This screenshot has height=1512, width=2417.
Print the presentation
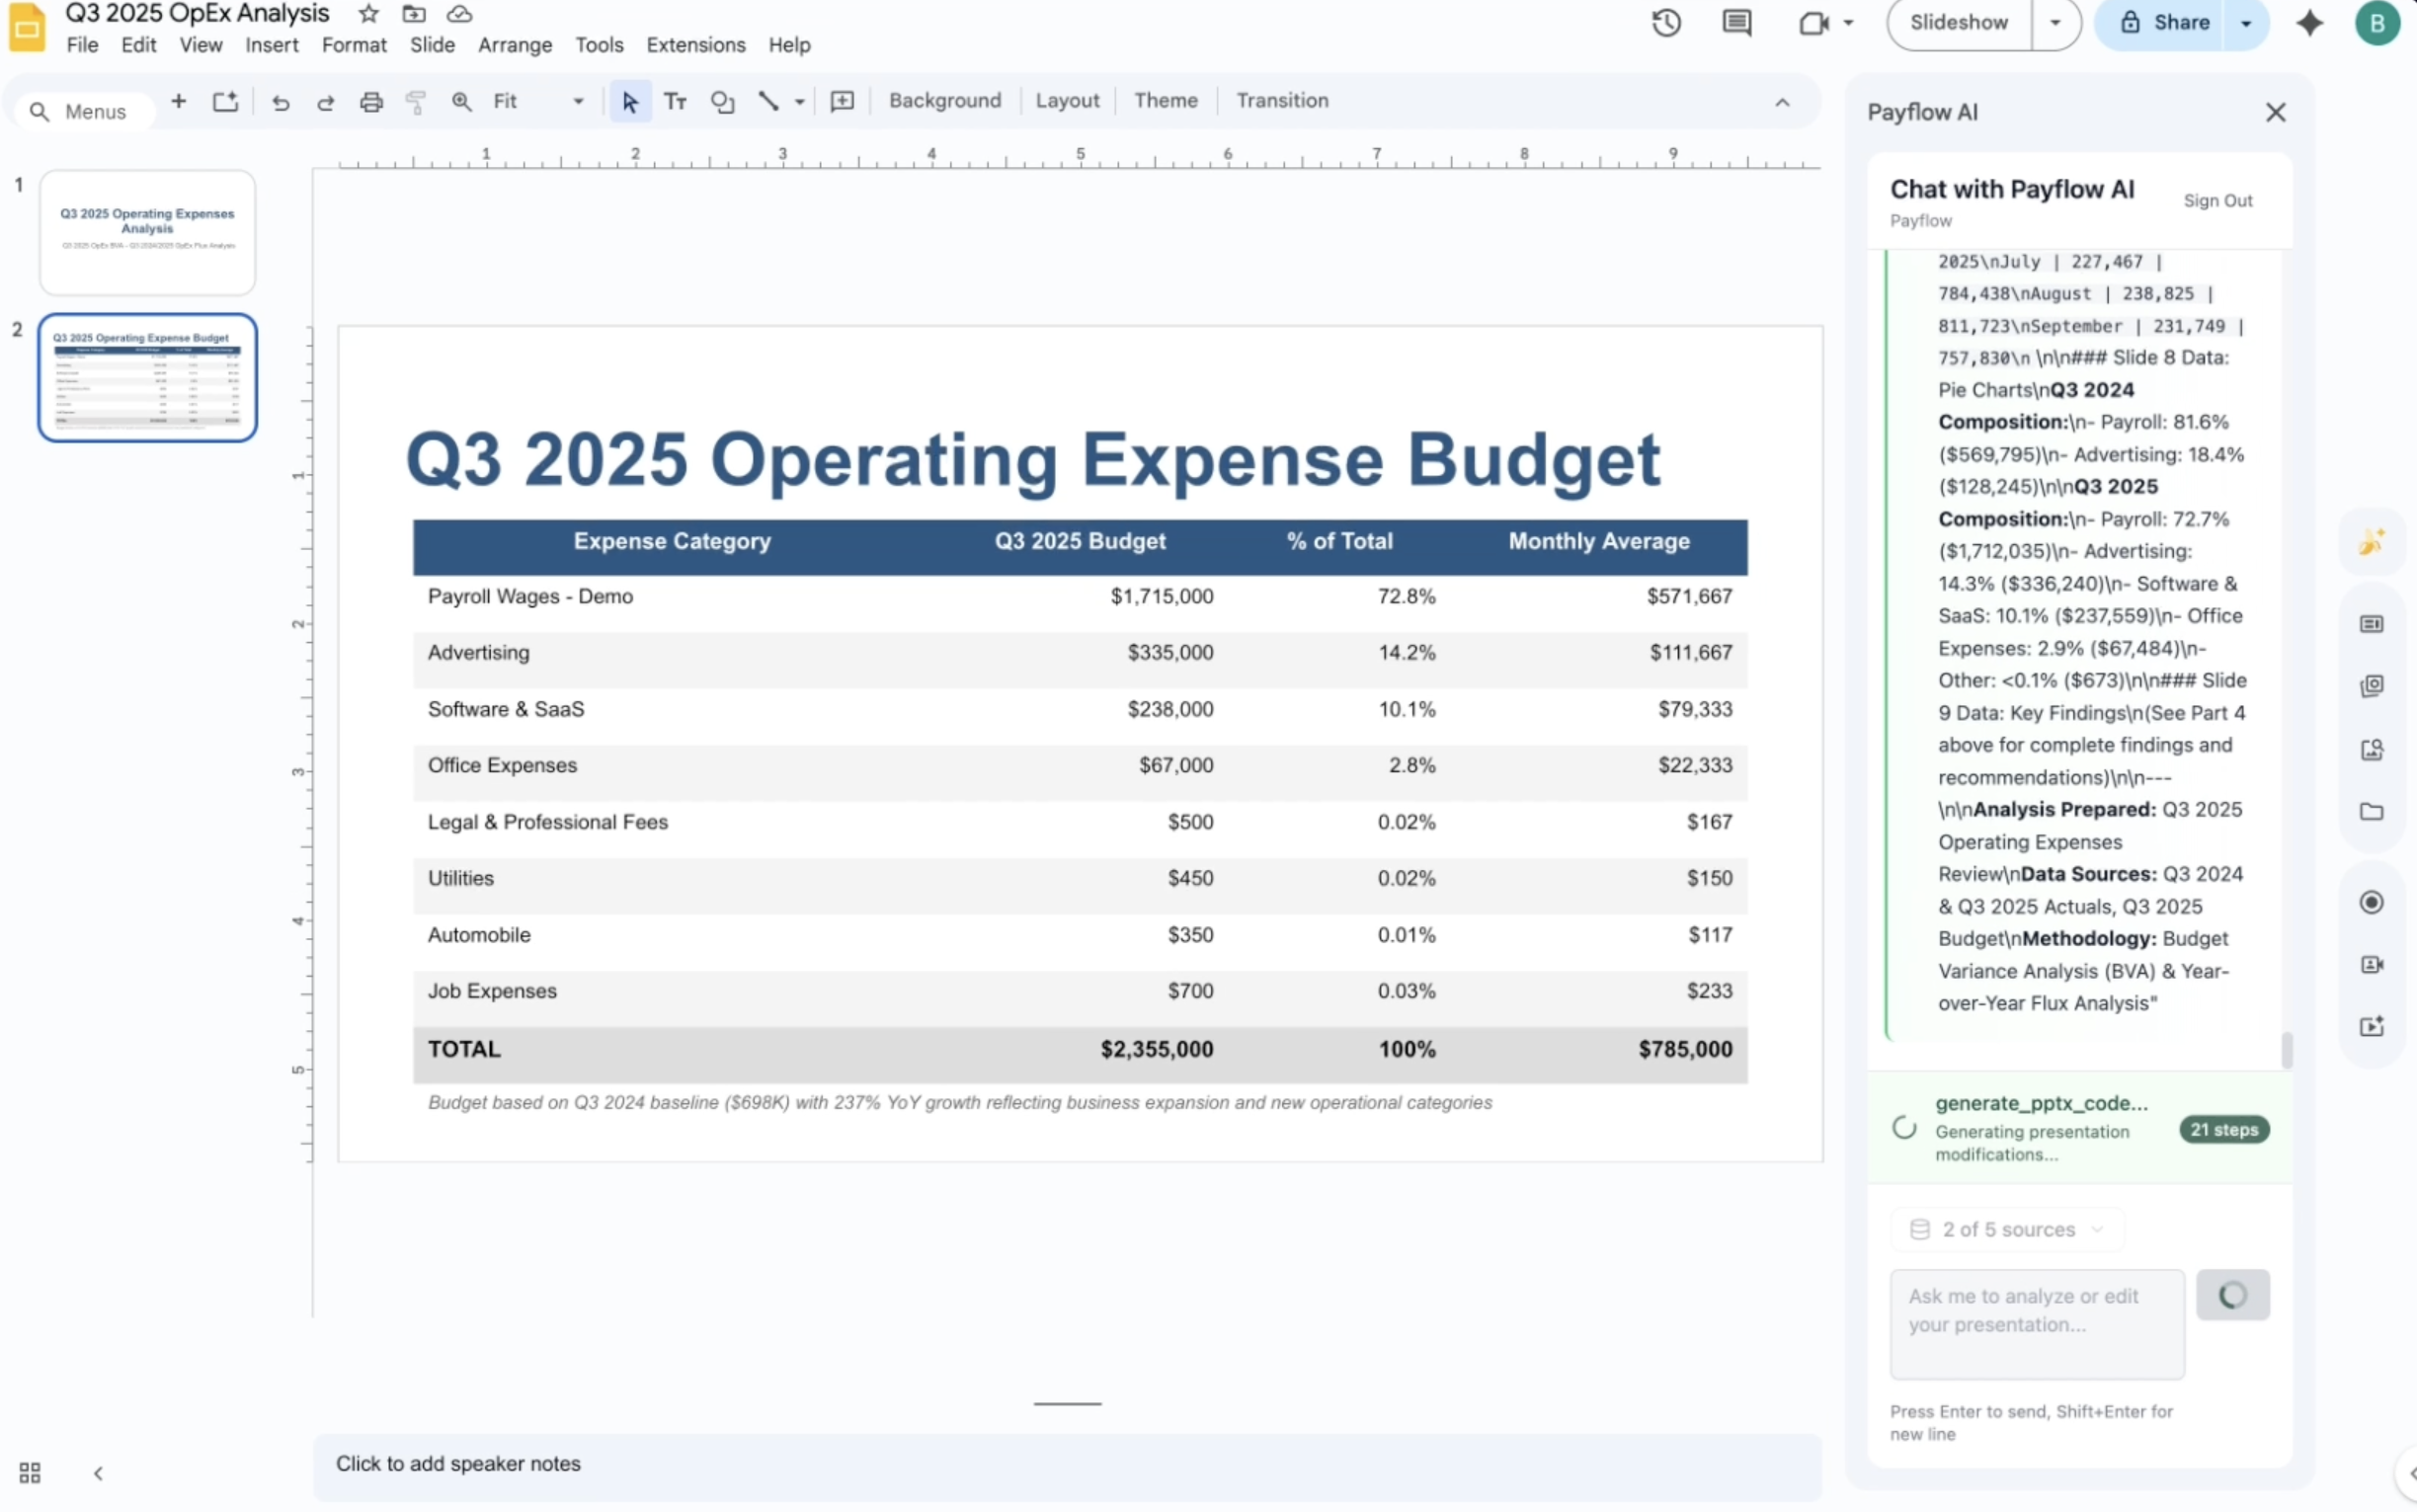[371, 101]
